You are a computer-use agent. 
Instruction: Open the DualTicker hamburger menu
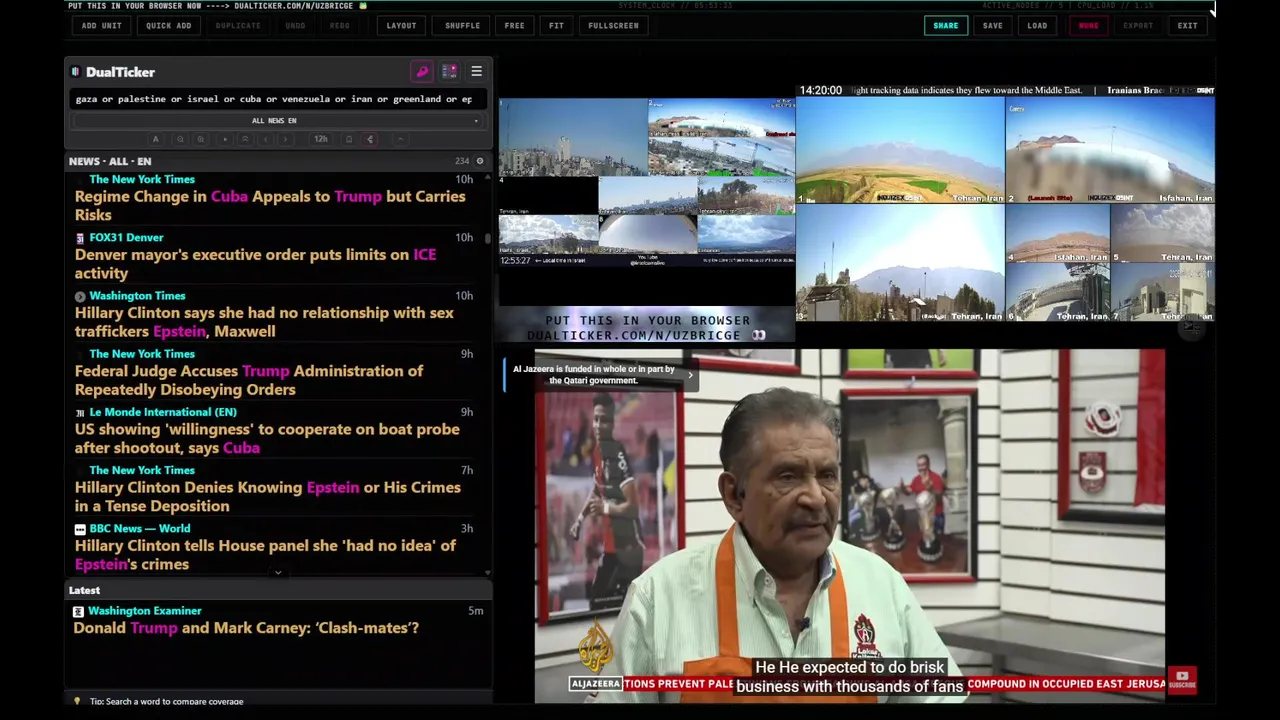[476, 72]
